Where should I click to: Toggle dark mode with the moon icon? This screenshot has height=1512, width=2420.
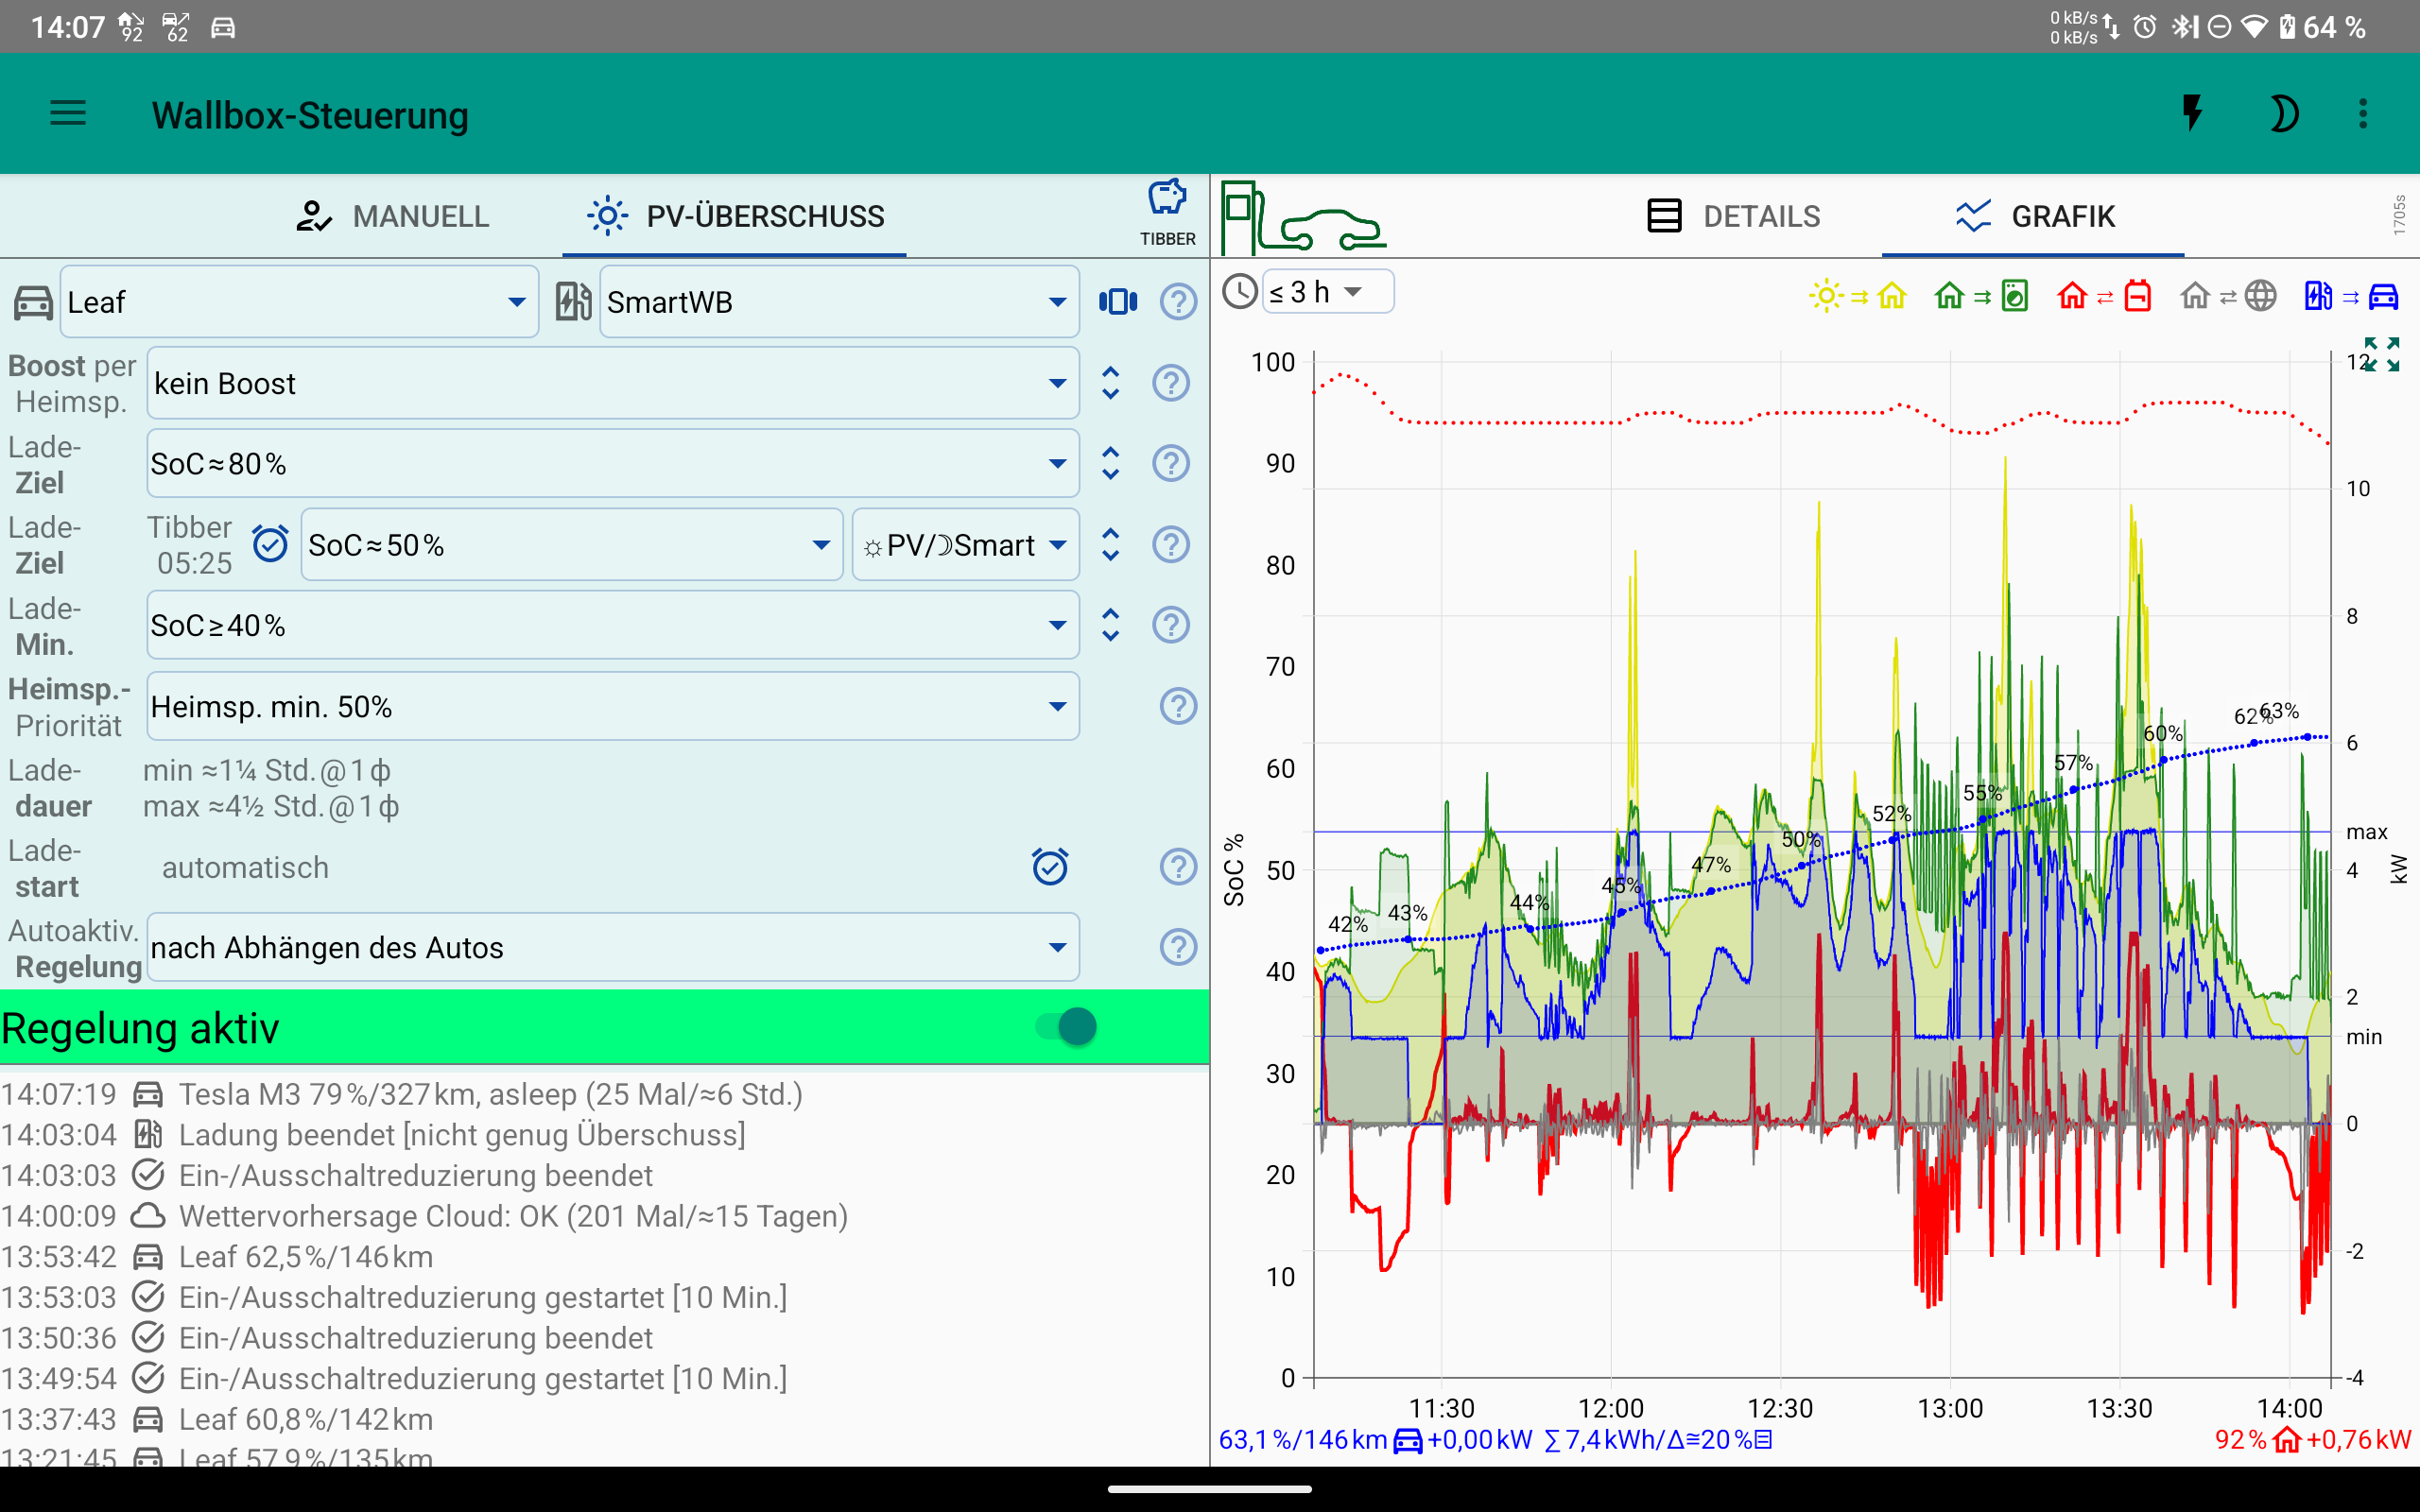pos(2285,113)
